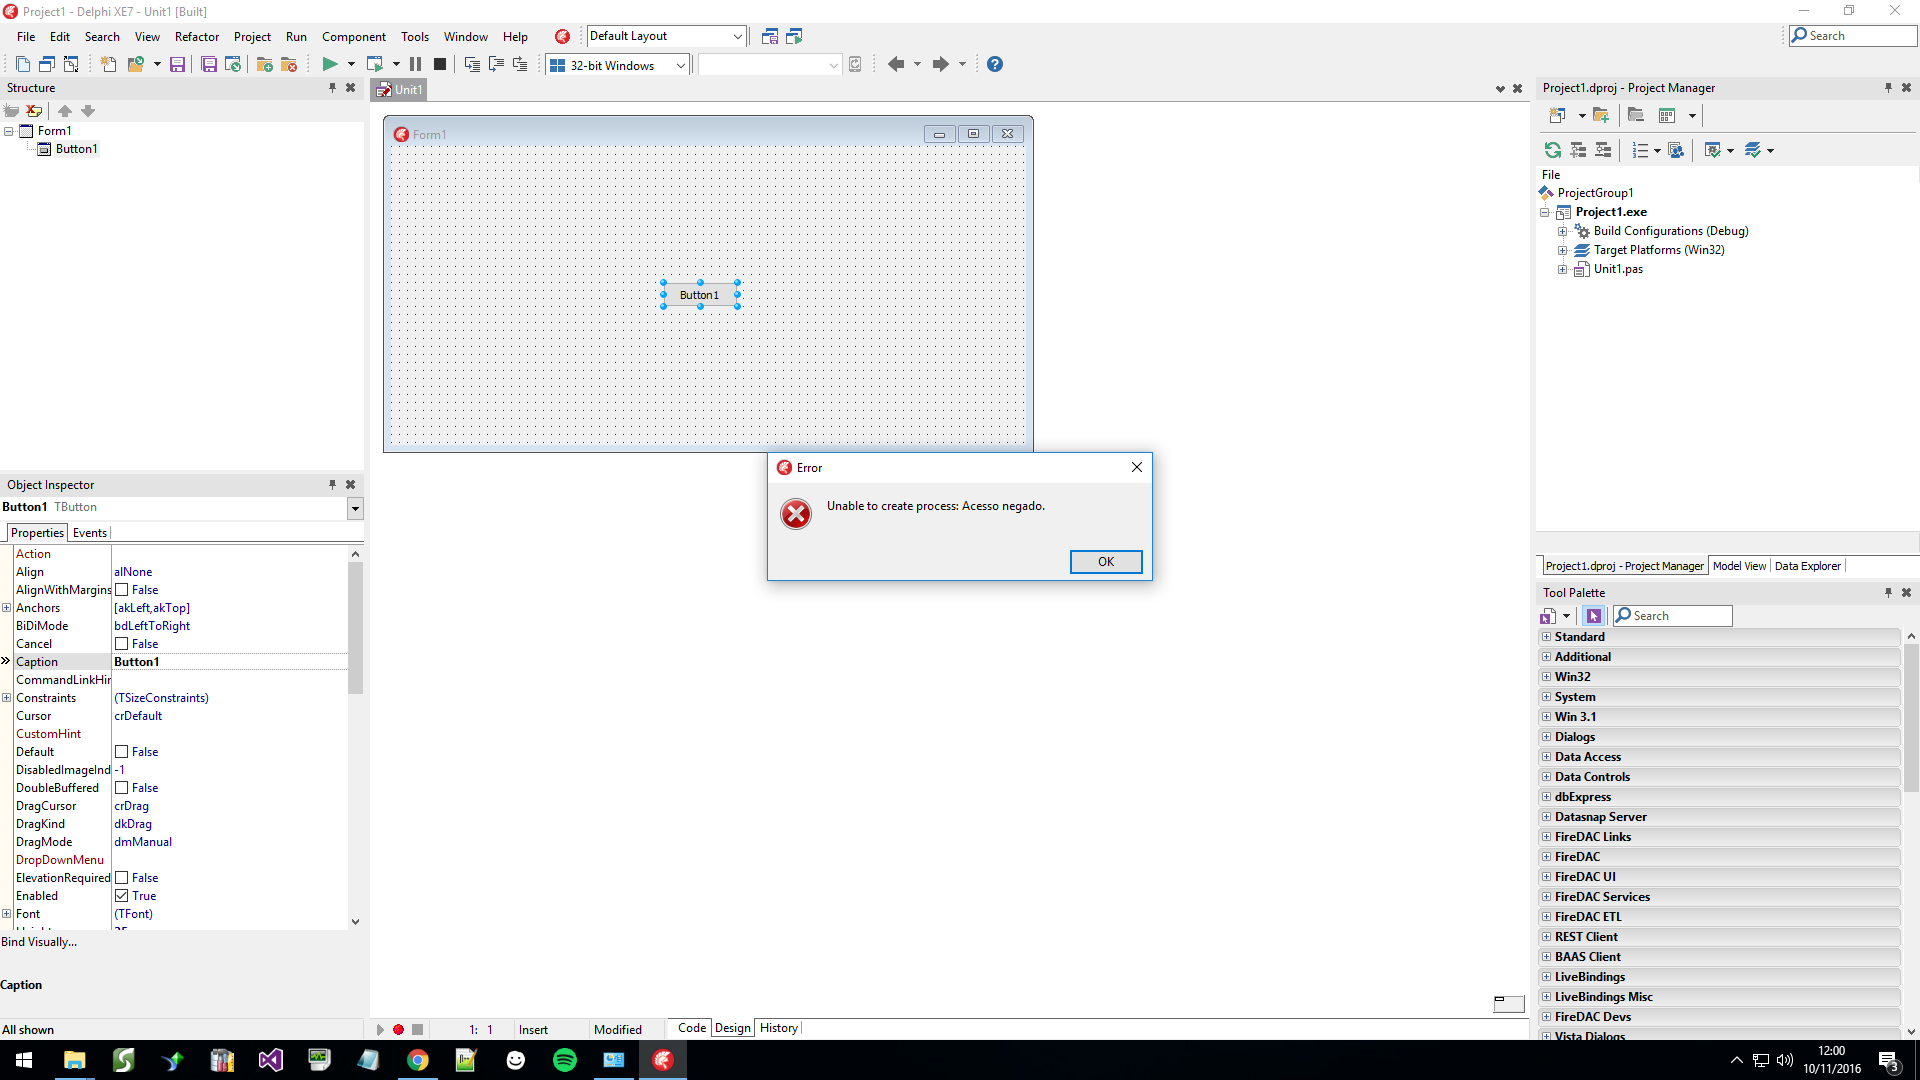1920x1080 pixels.
Task: Open Object Inspector component selector dropdown
Action: [355, 508]
